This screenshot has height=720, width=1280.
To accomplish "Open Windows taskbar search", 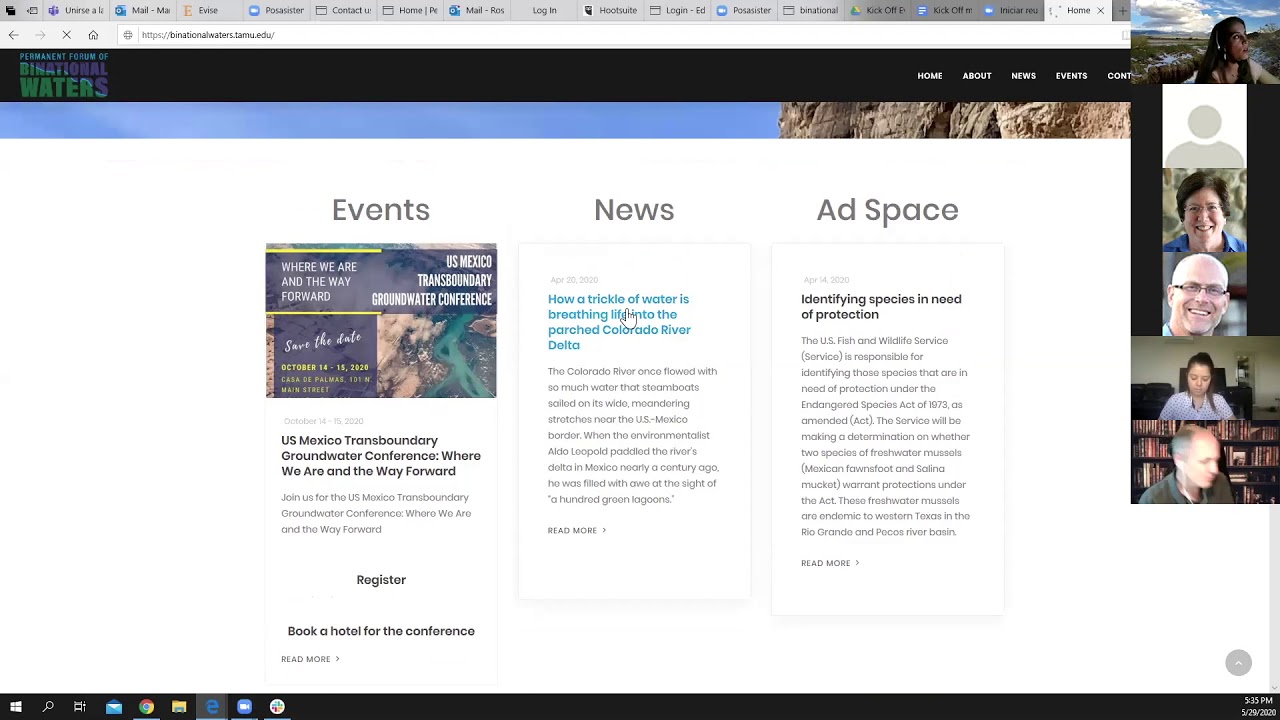I will (48, 707).
